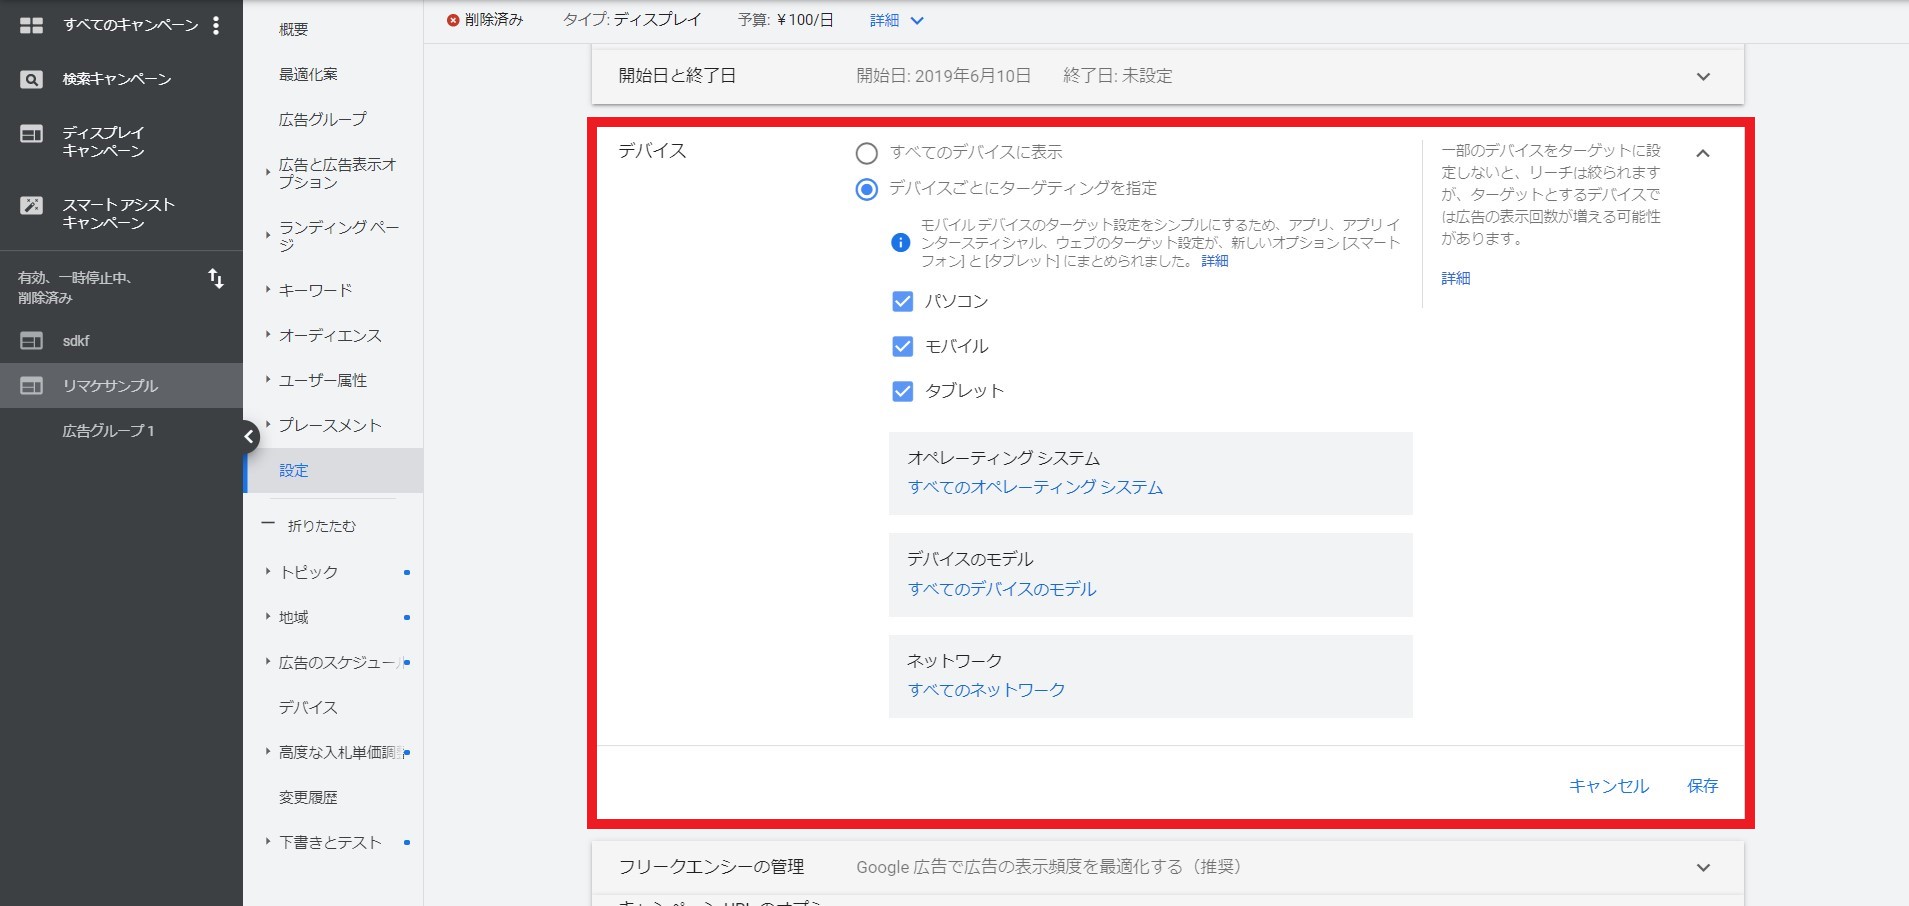
Task: Expand the プレースメント menu arrow
Action: point(268,425)
